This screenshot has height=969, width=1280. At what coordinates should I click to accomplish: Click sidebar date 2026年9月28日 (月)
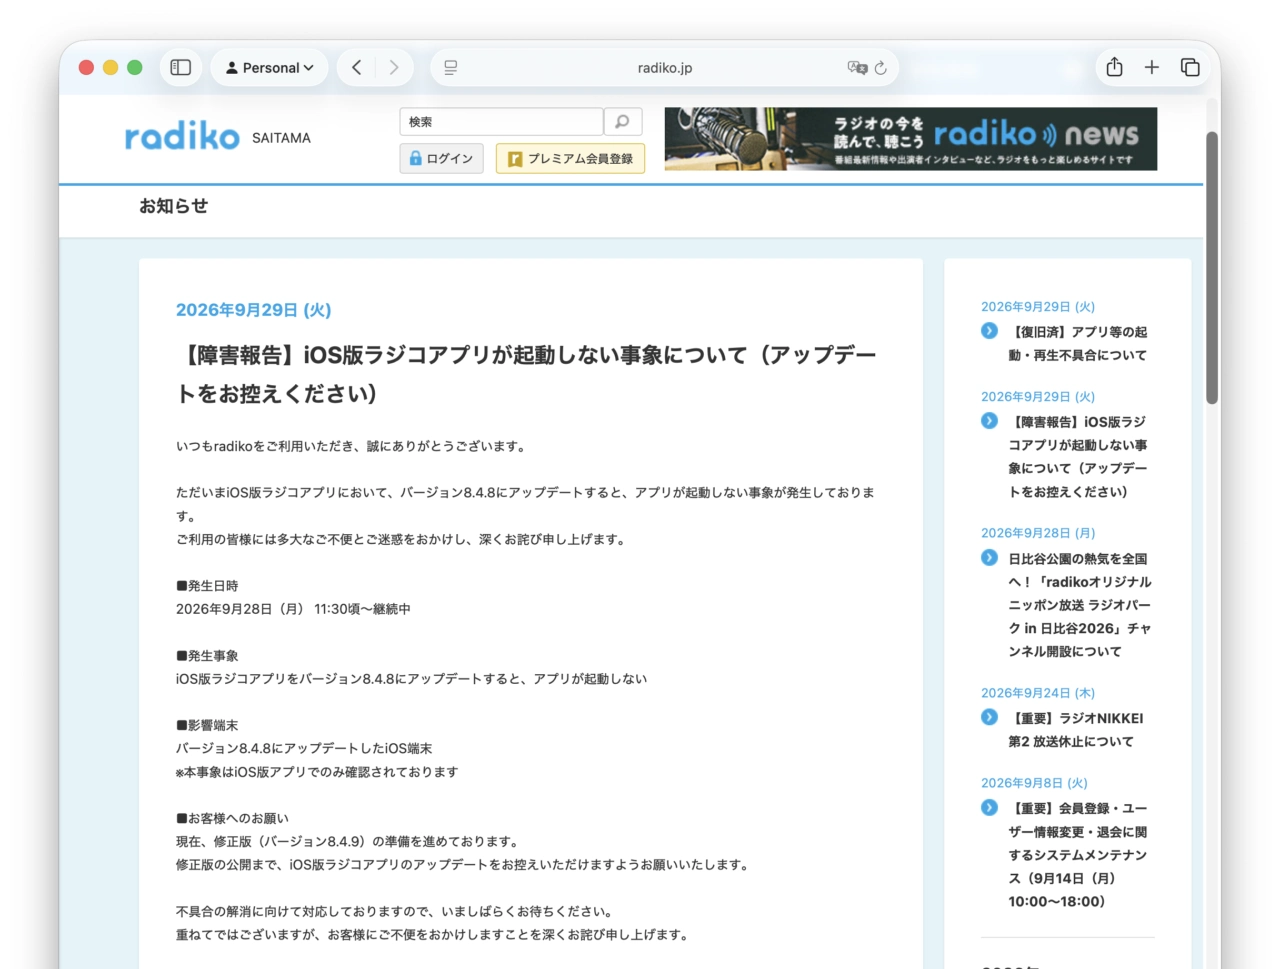pyautogui.click(x=1038, y=533)
